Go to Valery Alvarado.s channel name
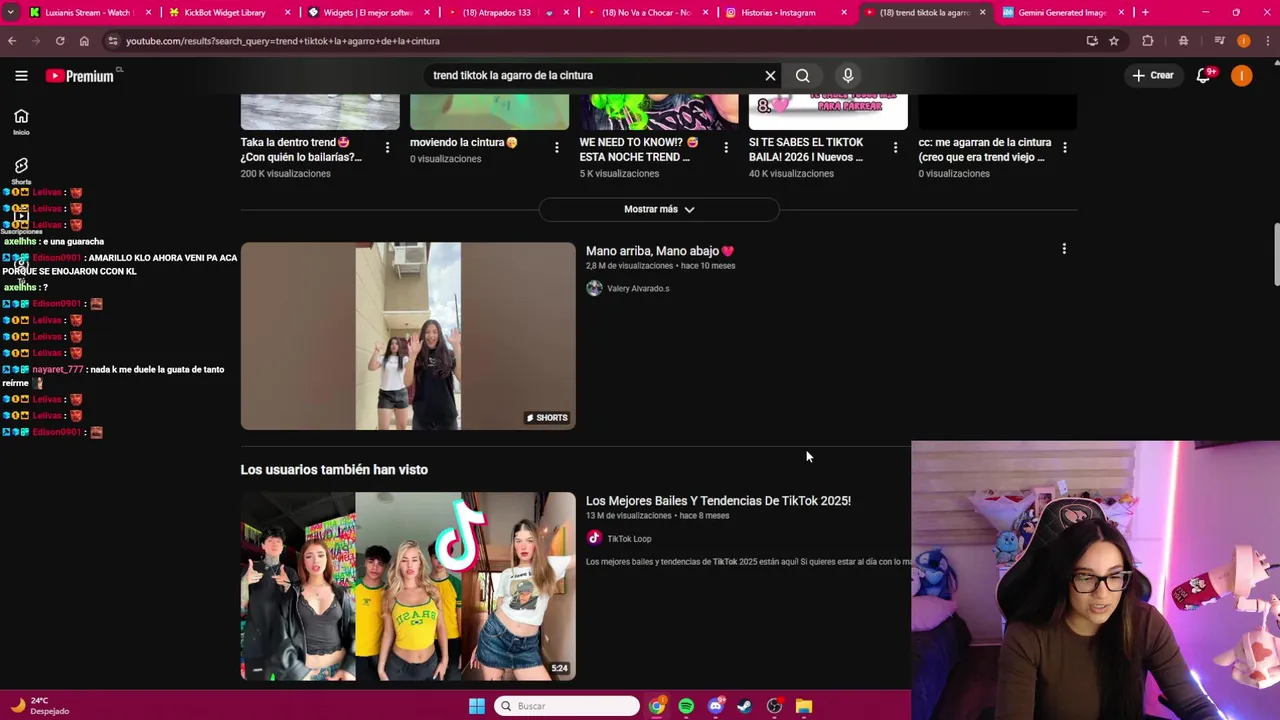1280x720 pixels. tap(638, 288)
